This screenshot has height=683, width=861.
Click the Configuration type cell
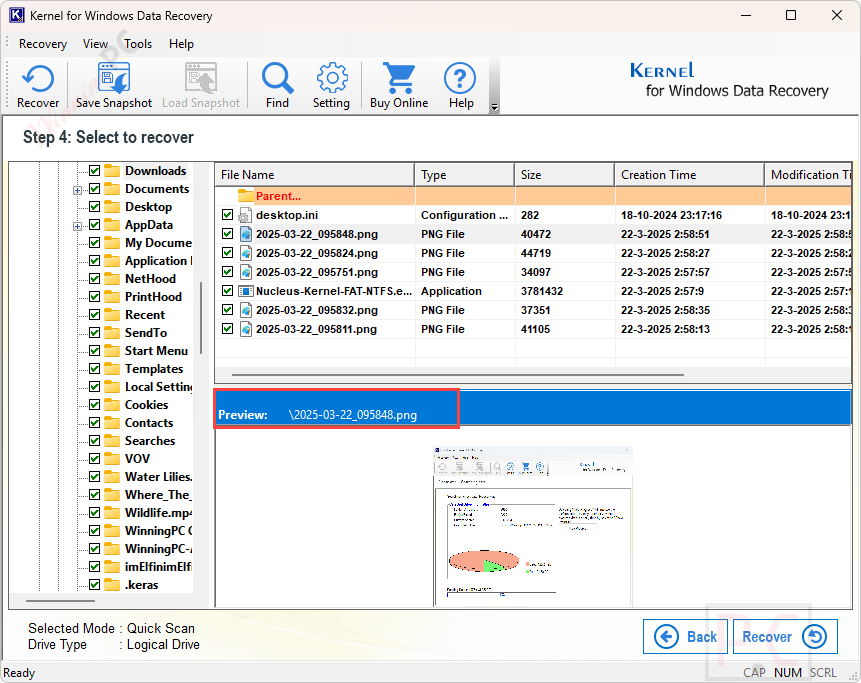tap(465, 215)
